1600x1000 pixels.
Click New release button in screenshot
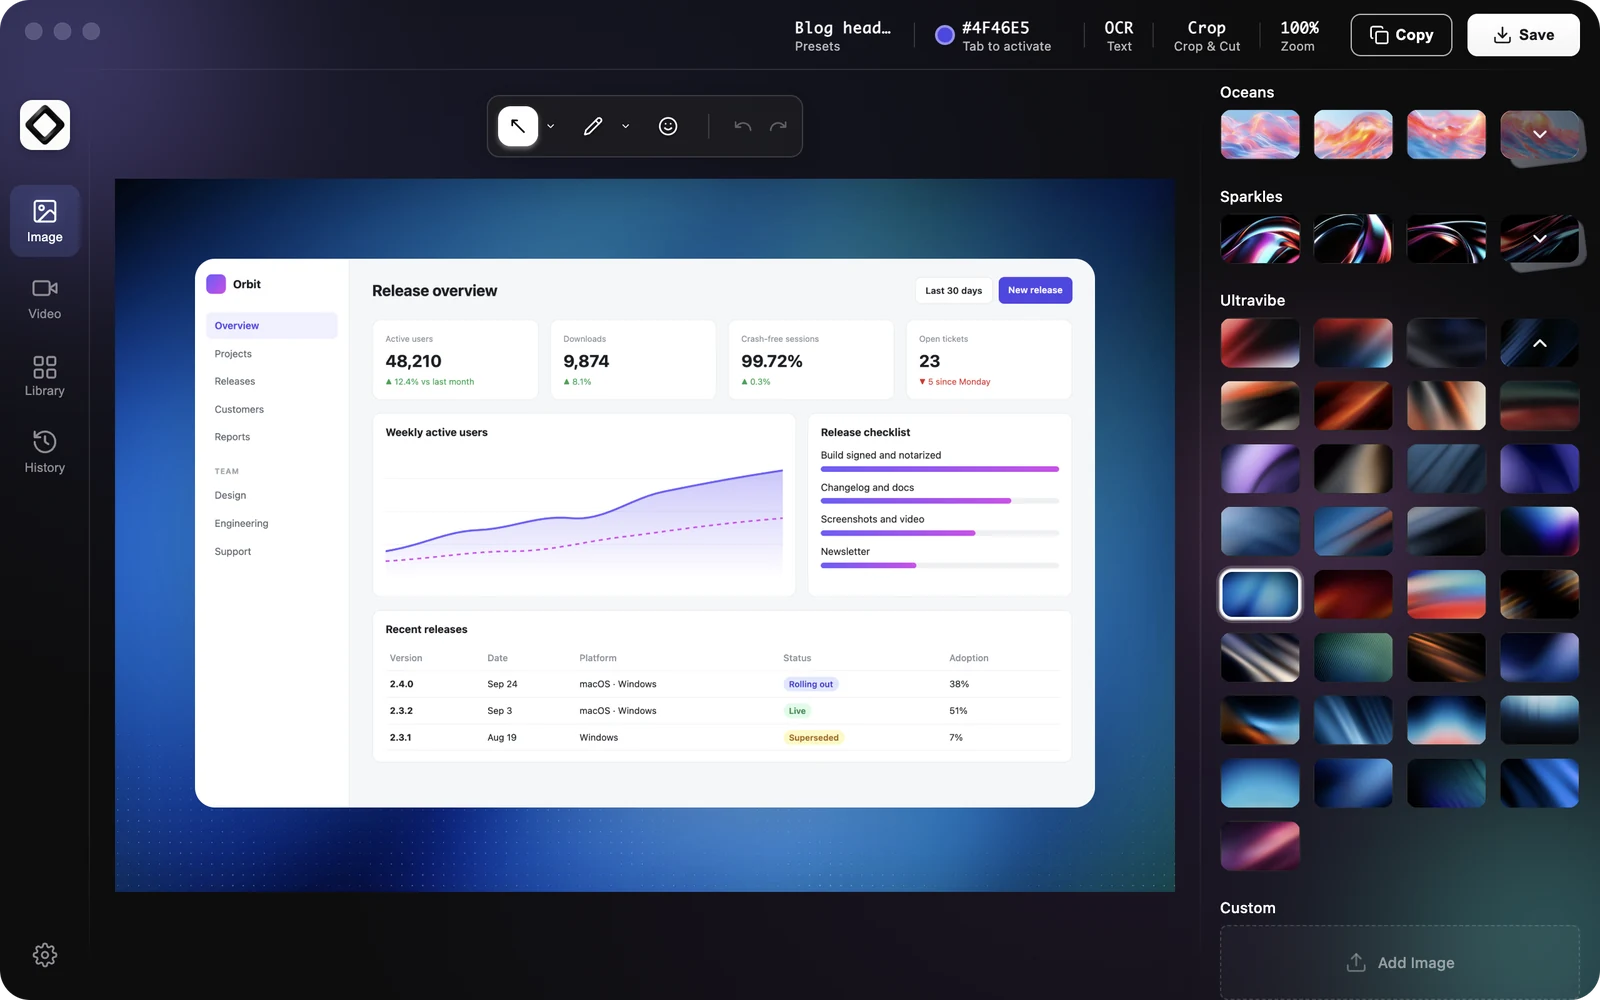tap(1035, 290)
